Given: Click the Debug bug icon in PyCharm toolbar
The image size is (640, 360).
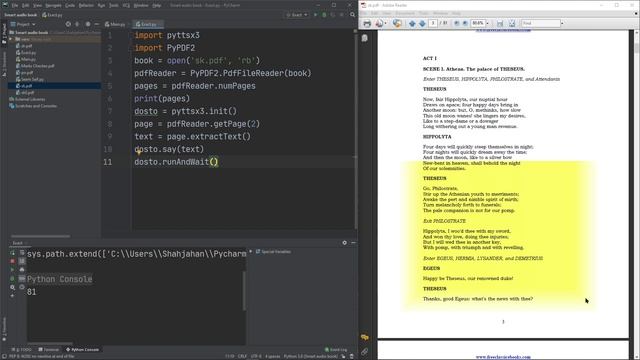Looking at the screenshot, I should 324,15.
